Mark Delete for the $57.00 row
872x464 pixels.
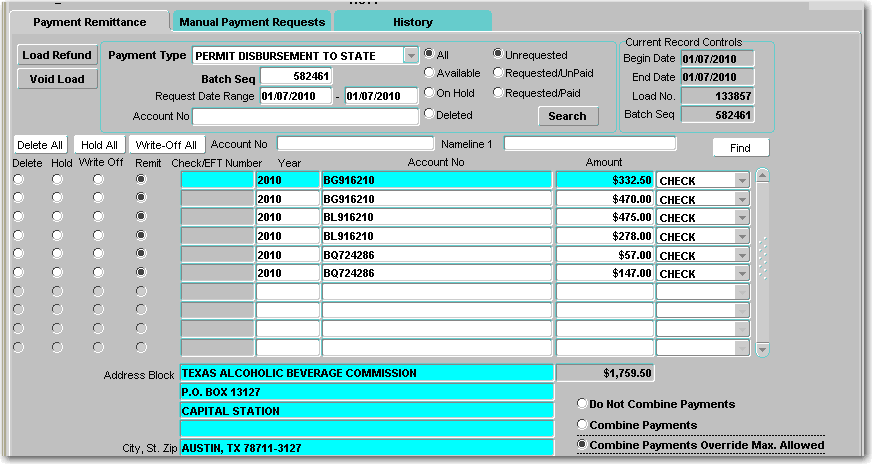point(18,253)
